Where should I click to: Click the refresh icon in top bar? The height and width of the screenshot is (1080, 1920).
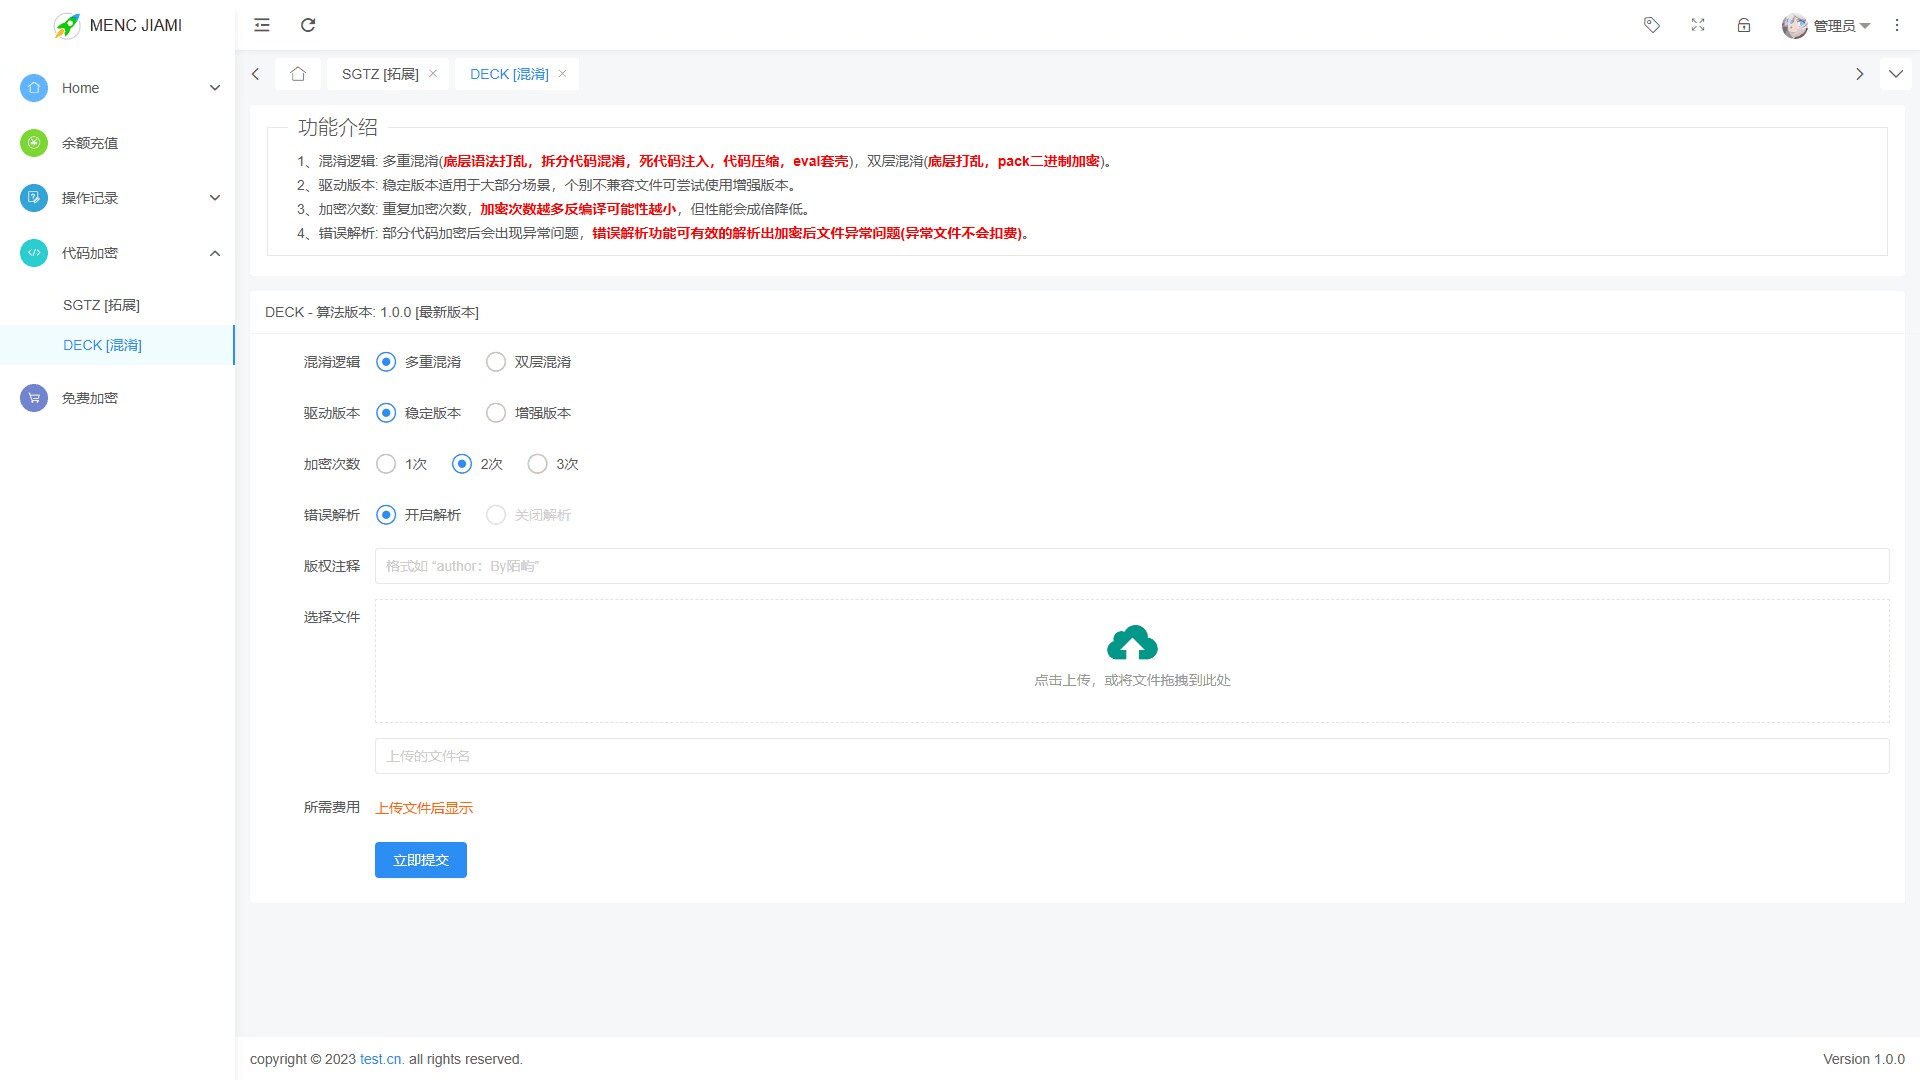[x=308, y=25]
